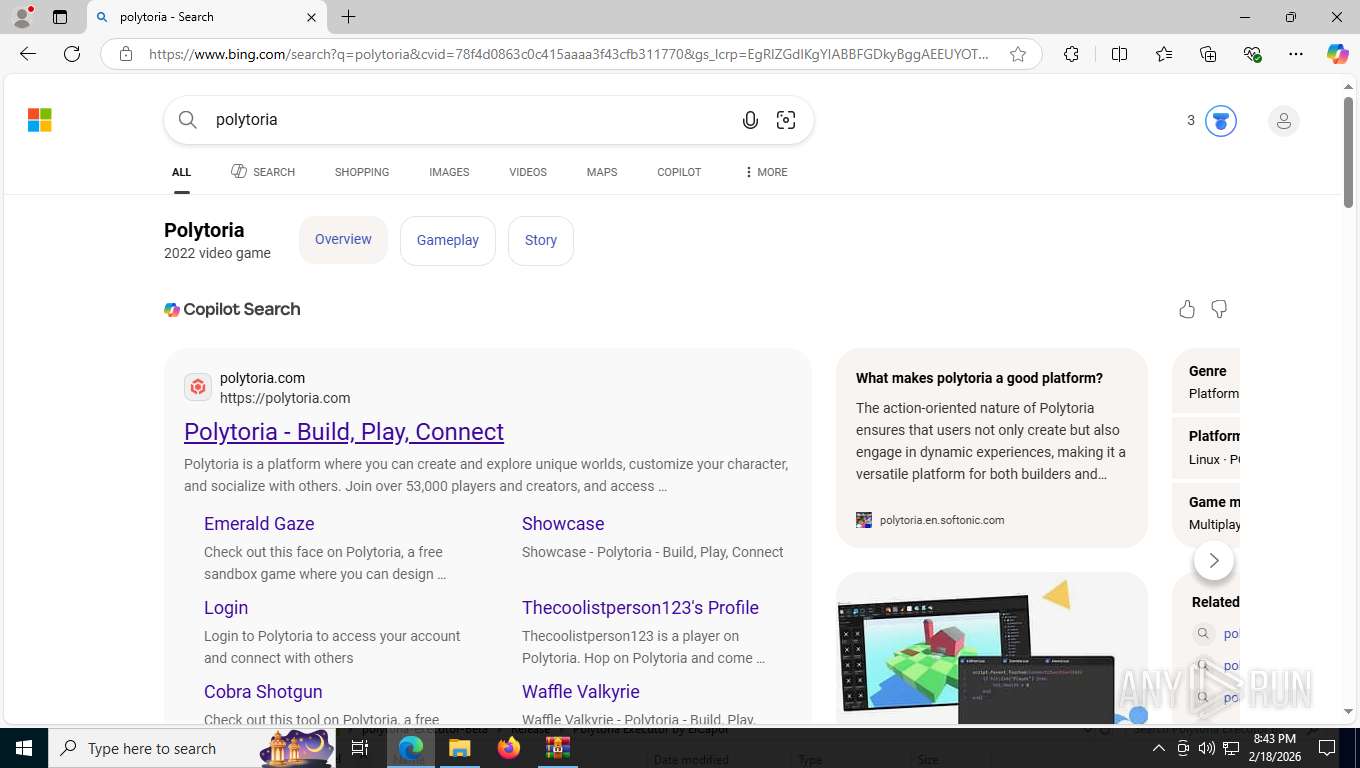Expand the MORE search categories
This screenshot has width=1360, height=768.
coord(765,172)
